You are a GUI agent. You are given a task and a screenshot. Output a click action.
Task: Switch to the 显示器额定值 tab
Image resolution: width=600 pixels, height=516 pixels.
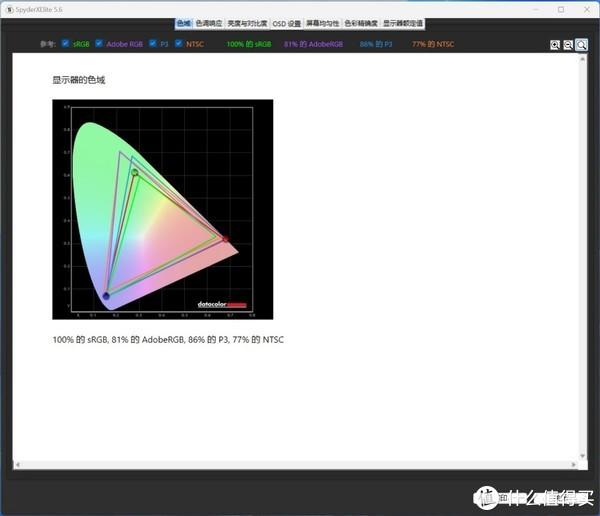(403, 23)
